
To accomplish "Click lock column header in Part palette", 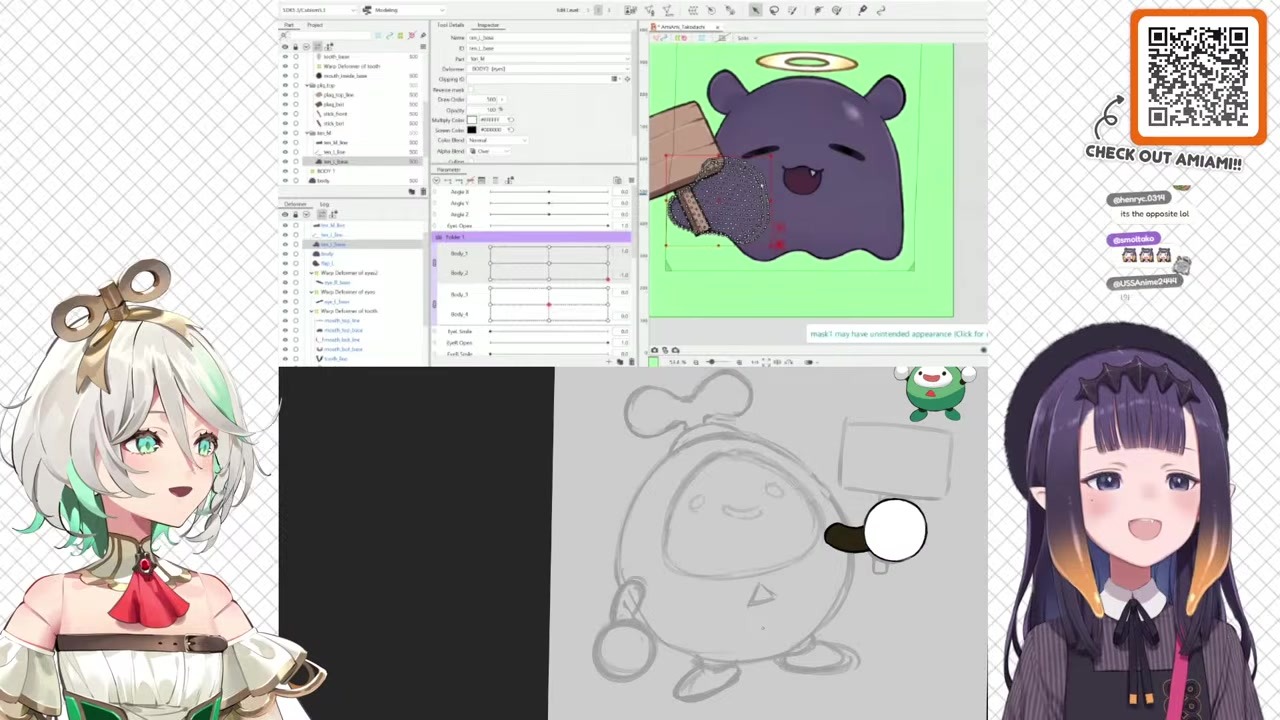I will click(x=295, y=47).
